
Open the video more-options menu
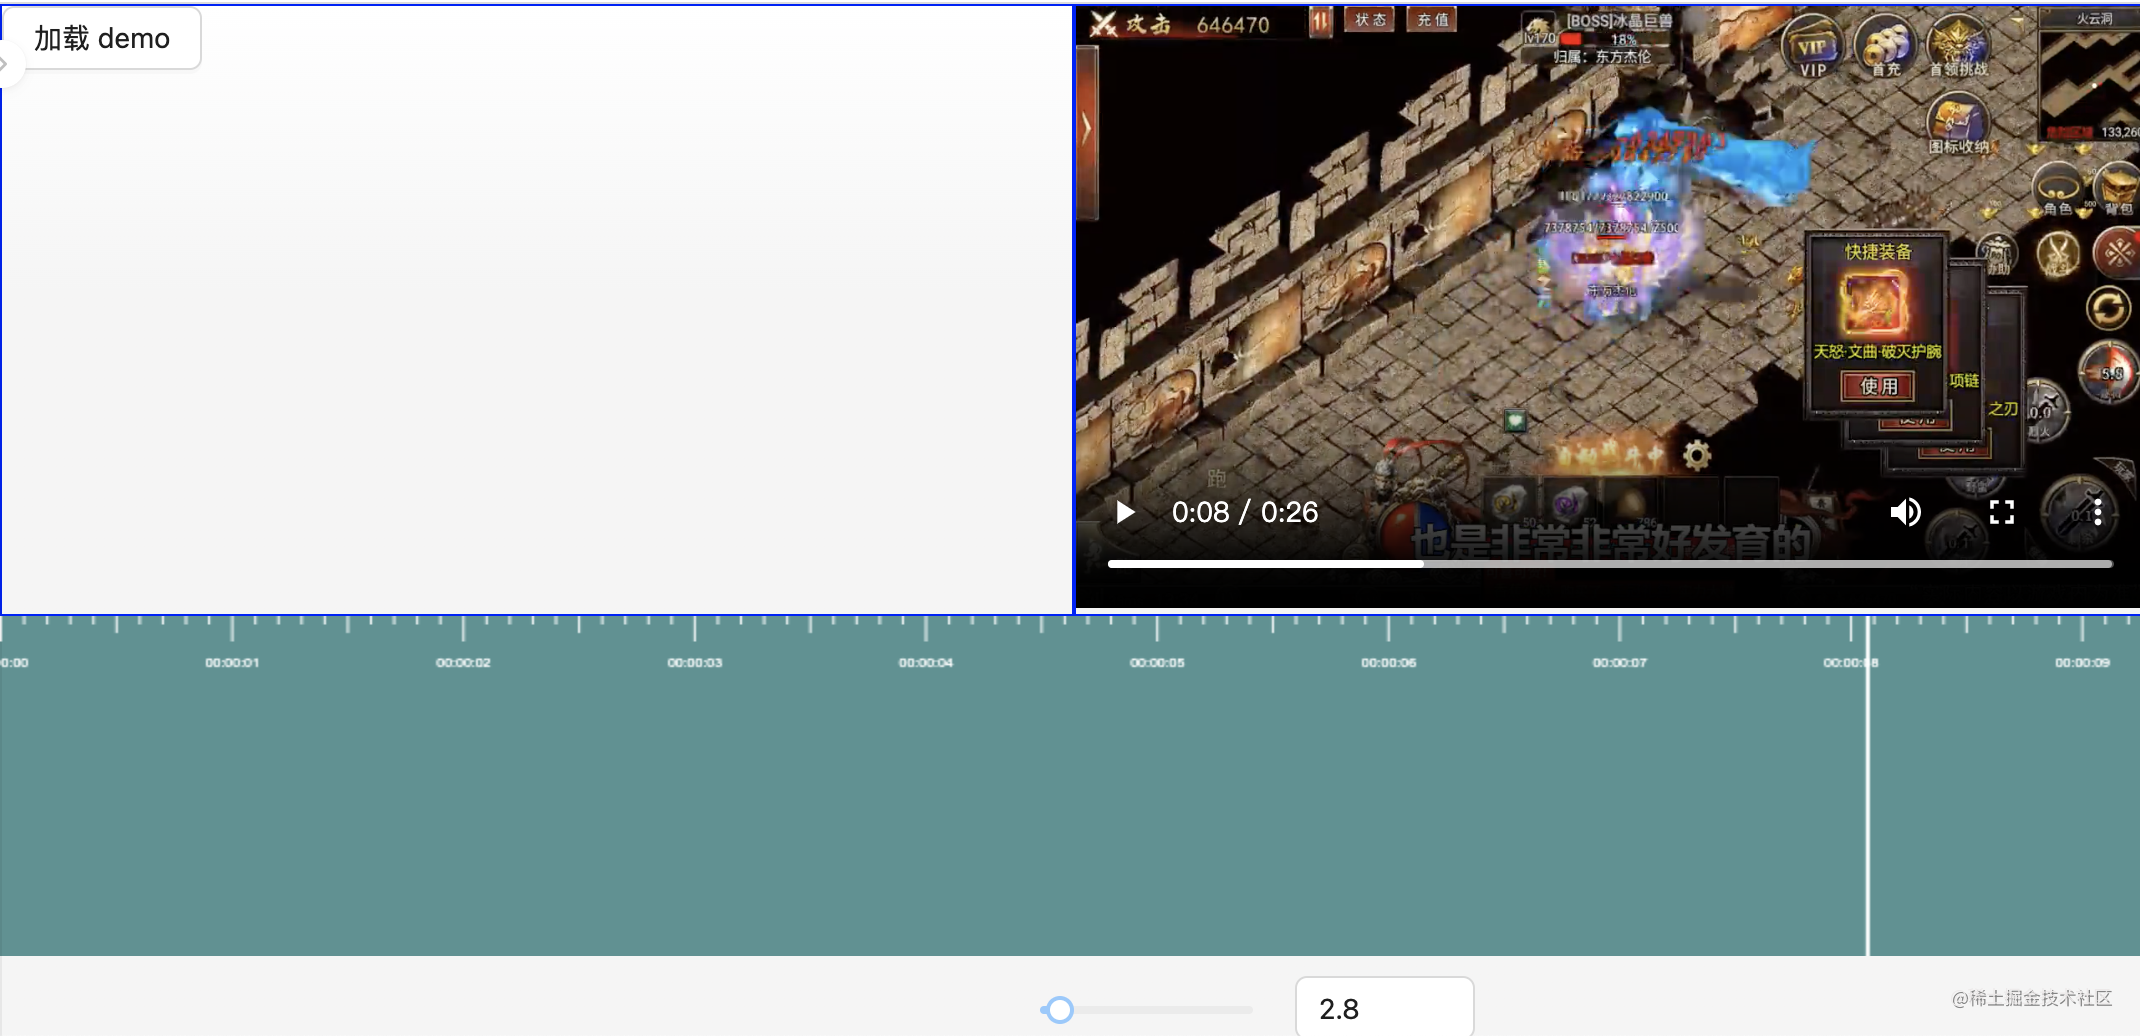[2098, 512]
